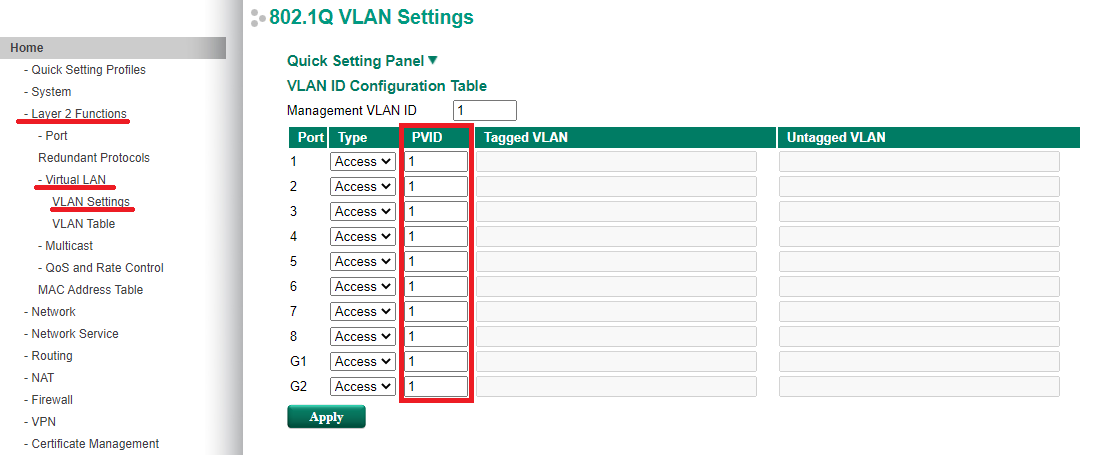Click the Apply button
This screenshot has width=1111, height=455.
326,417
